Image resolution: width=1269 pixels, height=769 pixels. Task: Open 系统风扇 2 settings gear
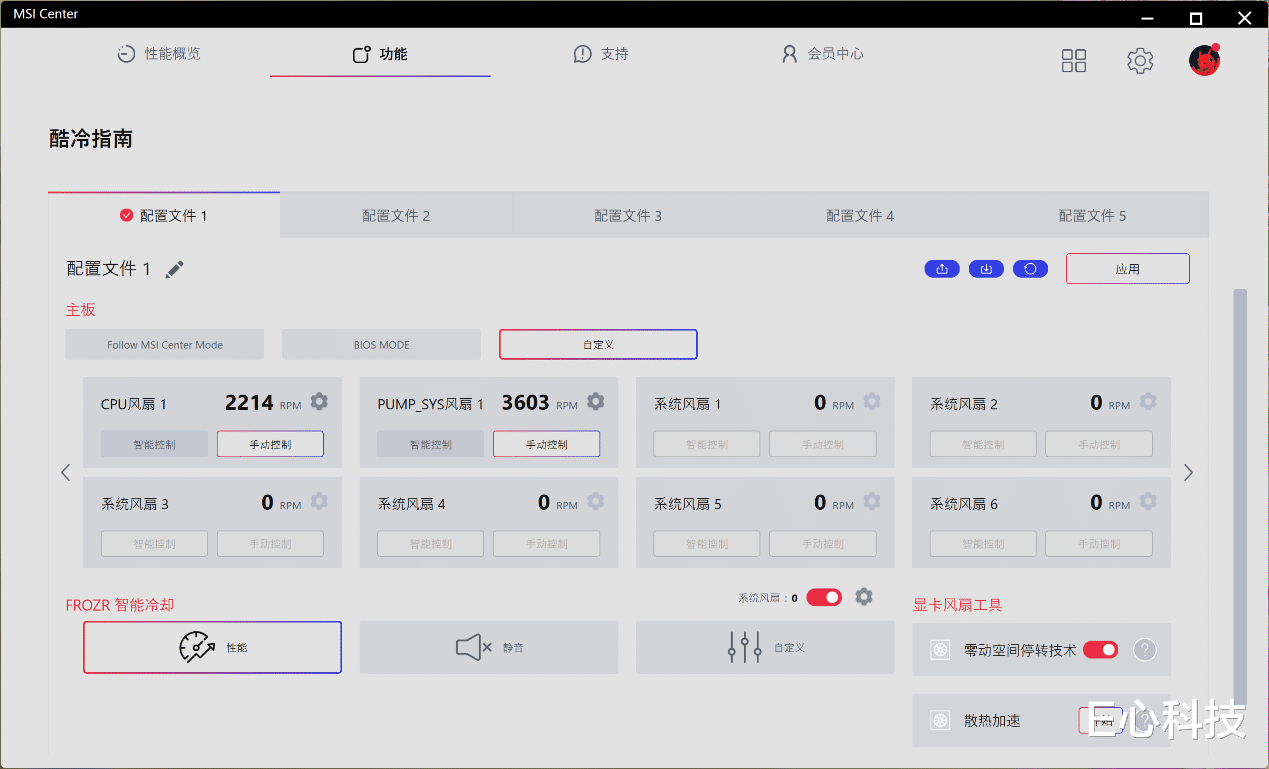tap(1148, 402)
